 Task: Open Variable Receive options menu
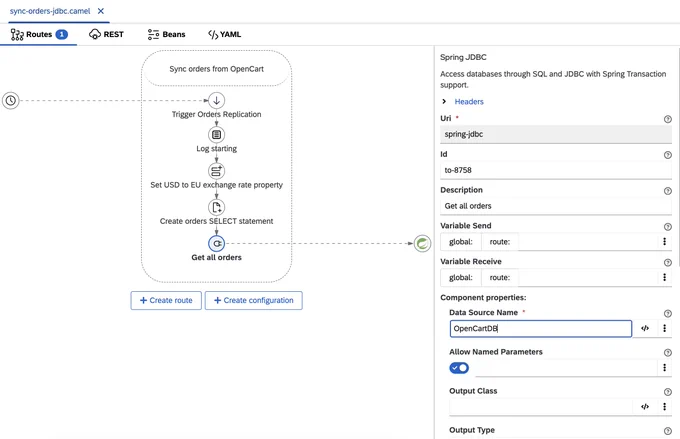pos(664,277)
